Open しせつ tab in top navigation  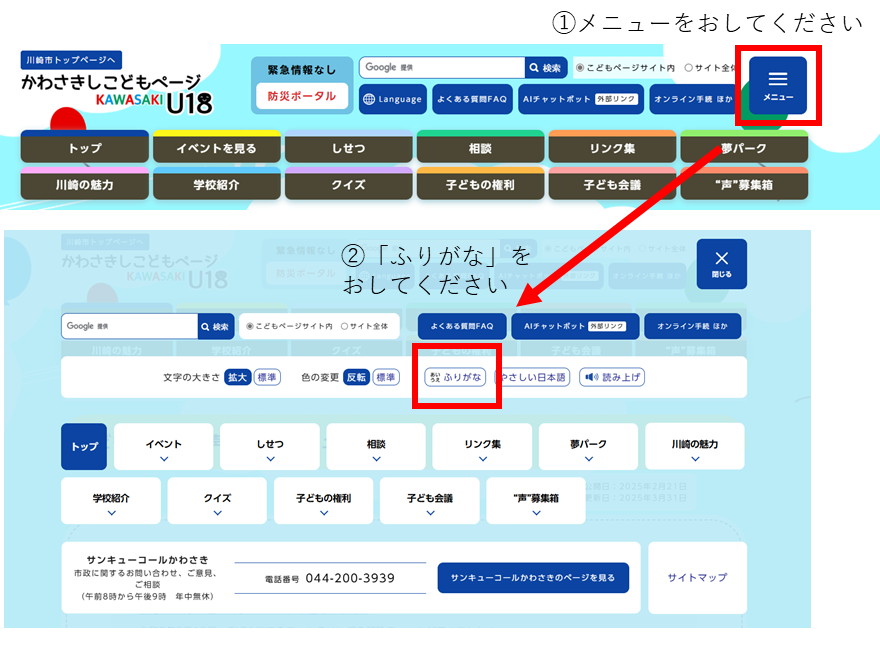coord(349,147)
